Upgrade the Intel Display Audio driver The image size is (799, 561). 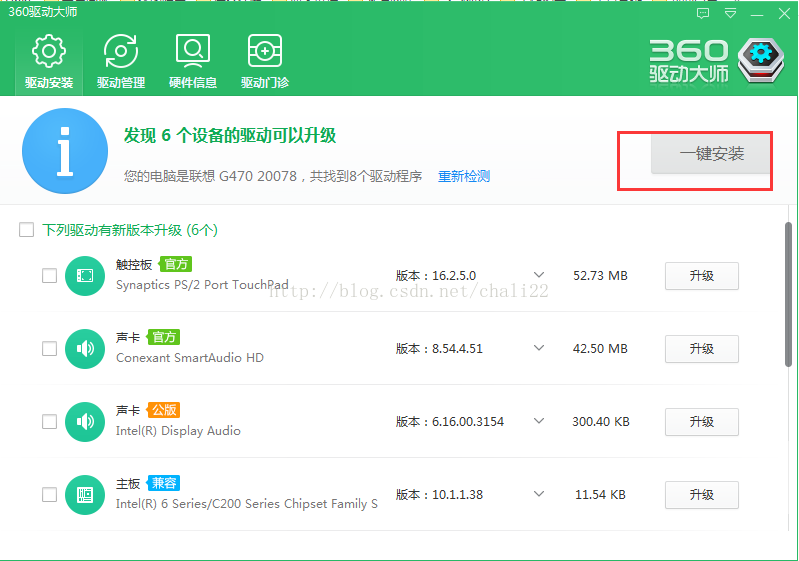702,421
